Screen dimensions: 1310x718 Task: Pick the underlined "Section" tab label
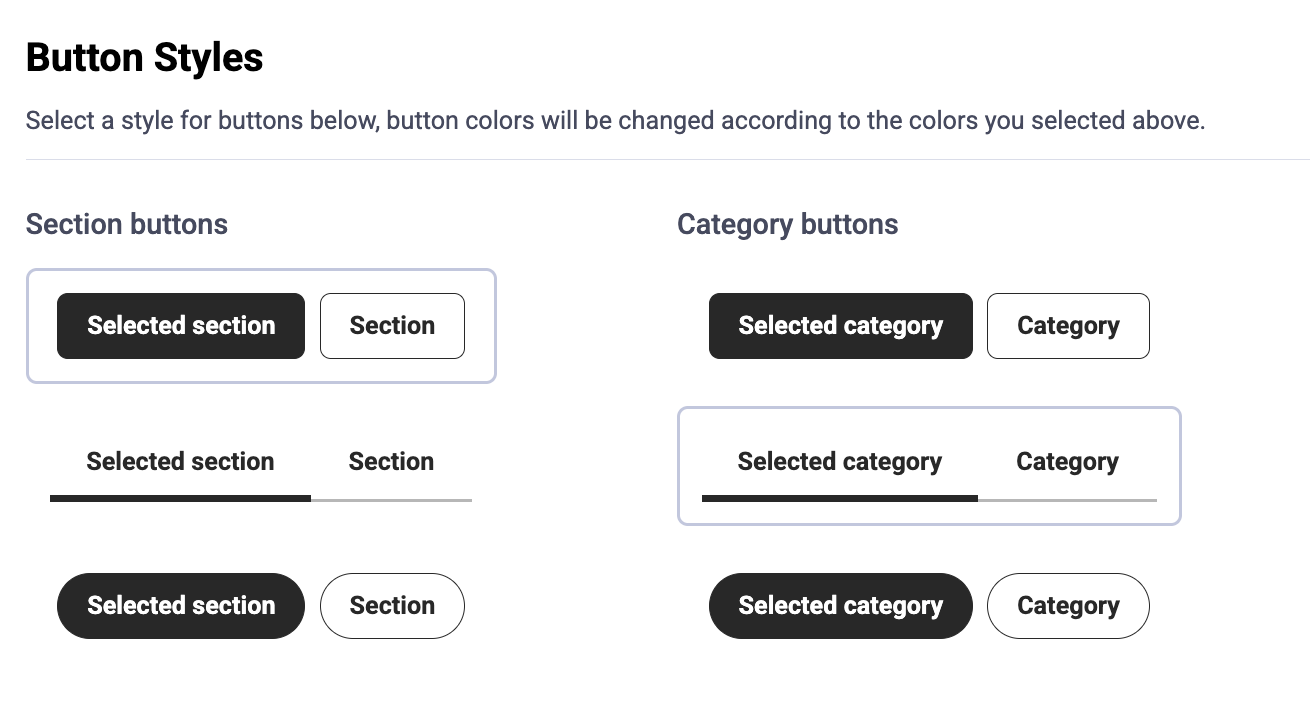pos(391,462)
